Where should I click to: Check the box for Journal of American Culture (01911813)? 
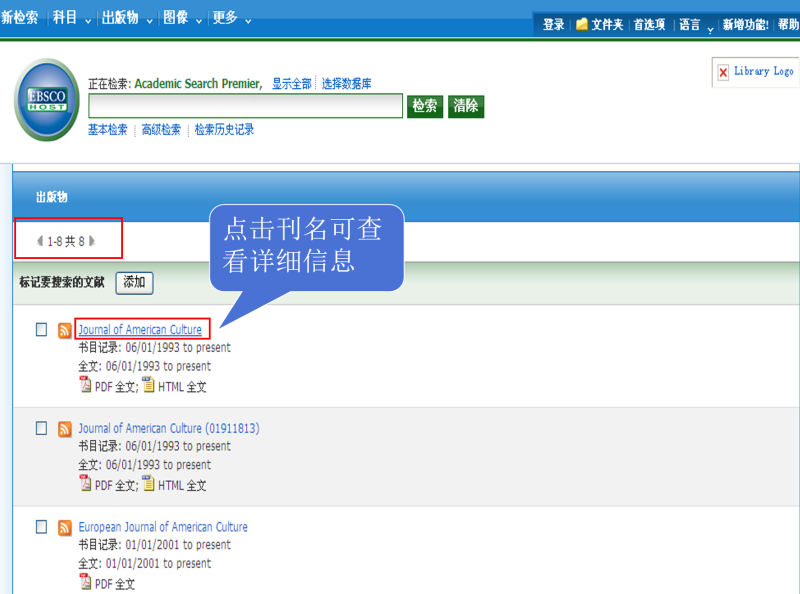point(41,428)
